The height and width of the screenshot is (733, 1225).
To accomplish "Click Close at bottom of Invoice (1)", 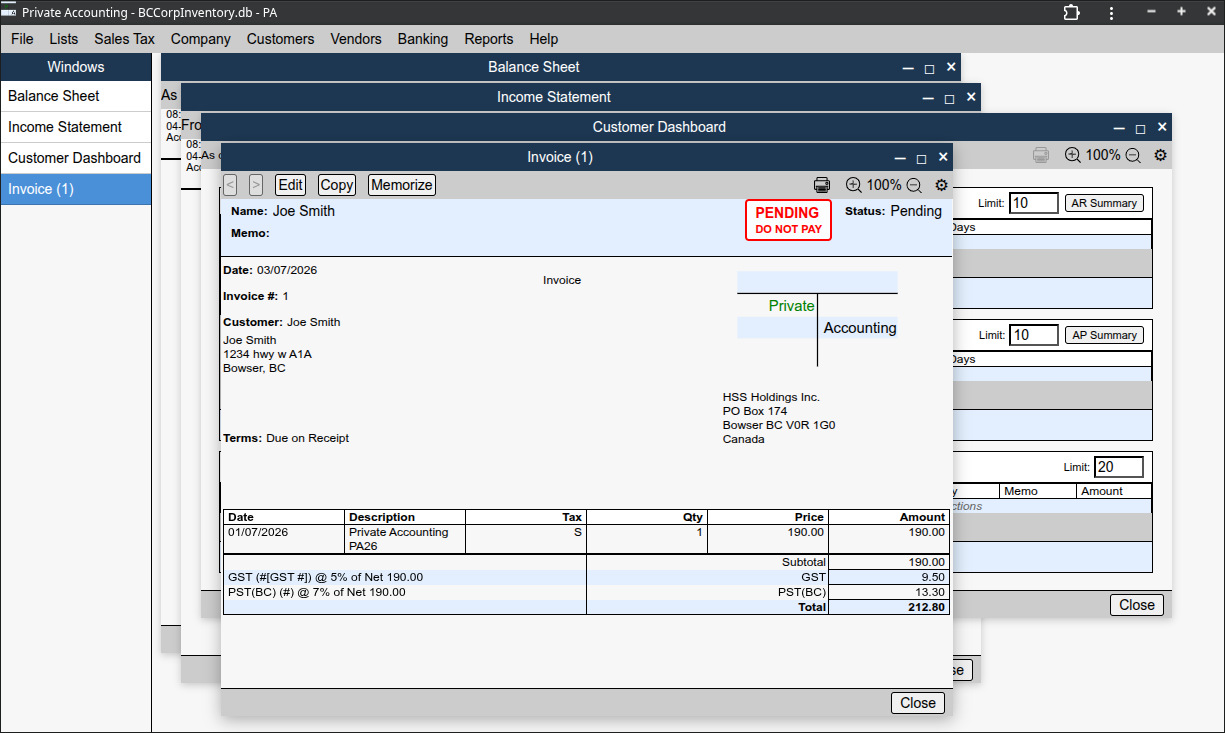I will 918,703.
